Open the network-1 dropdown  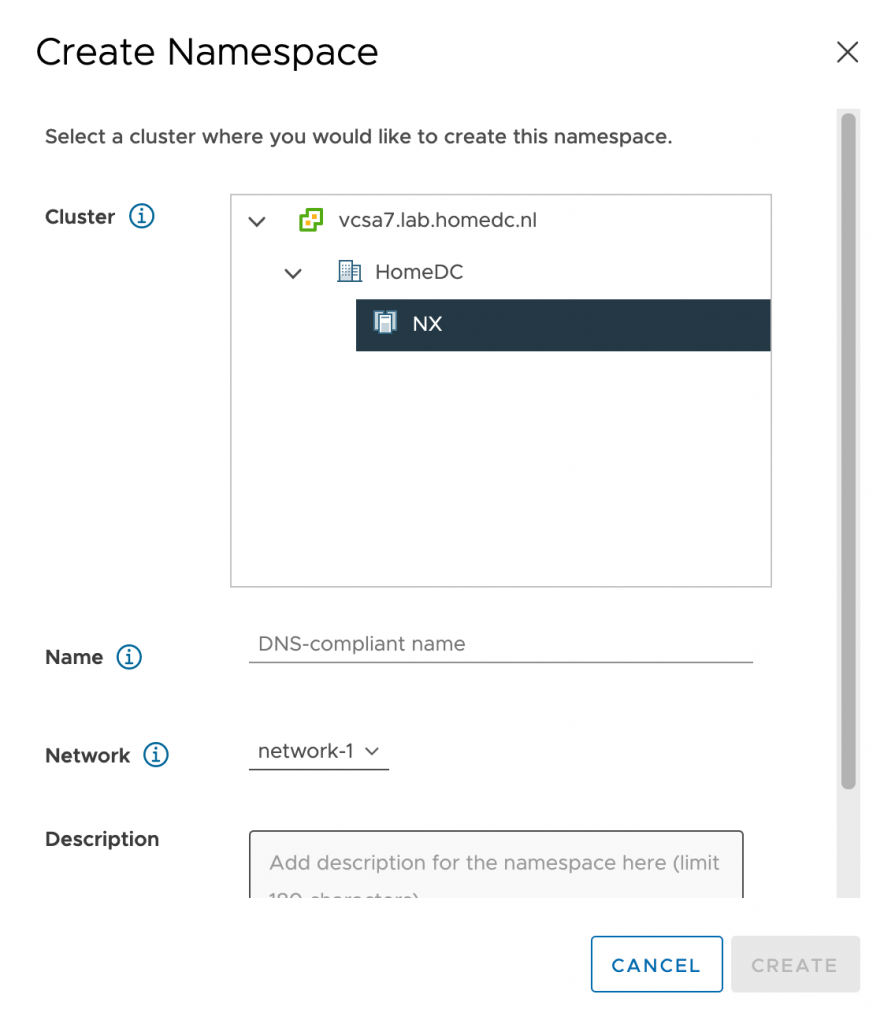click(318, 751)
